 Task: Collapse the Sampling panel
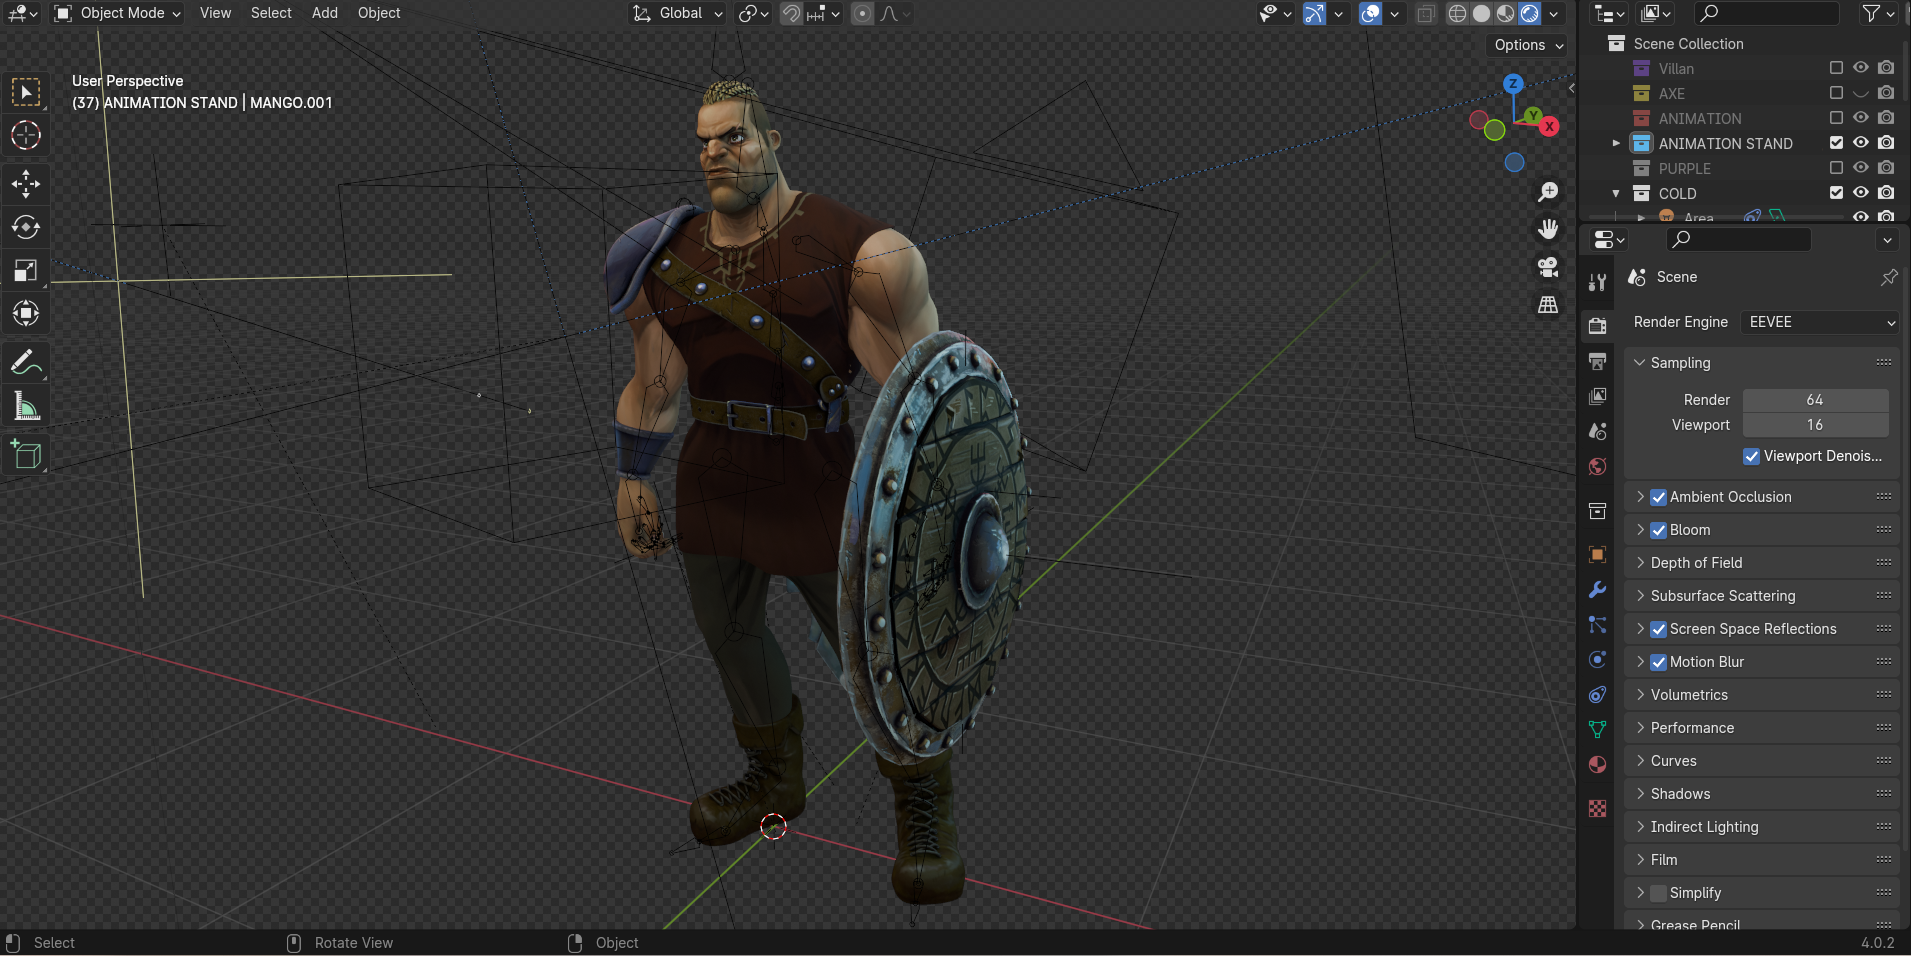(x=1640, y=363)
